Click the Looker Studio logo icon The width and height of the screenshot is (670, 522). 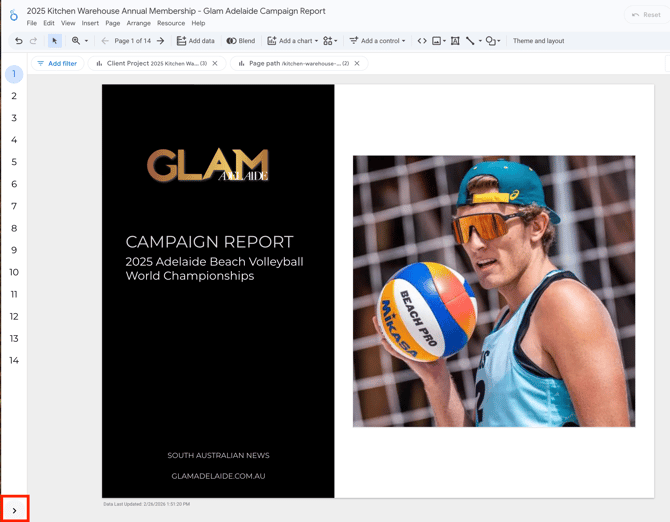[13, 15]
